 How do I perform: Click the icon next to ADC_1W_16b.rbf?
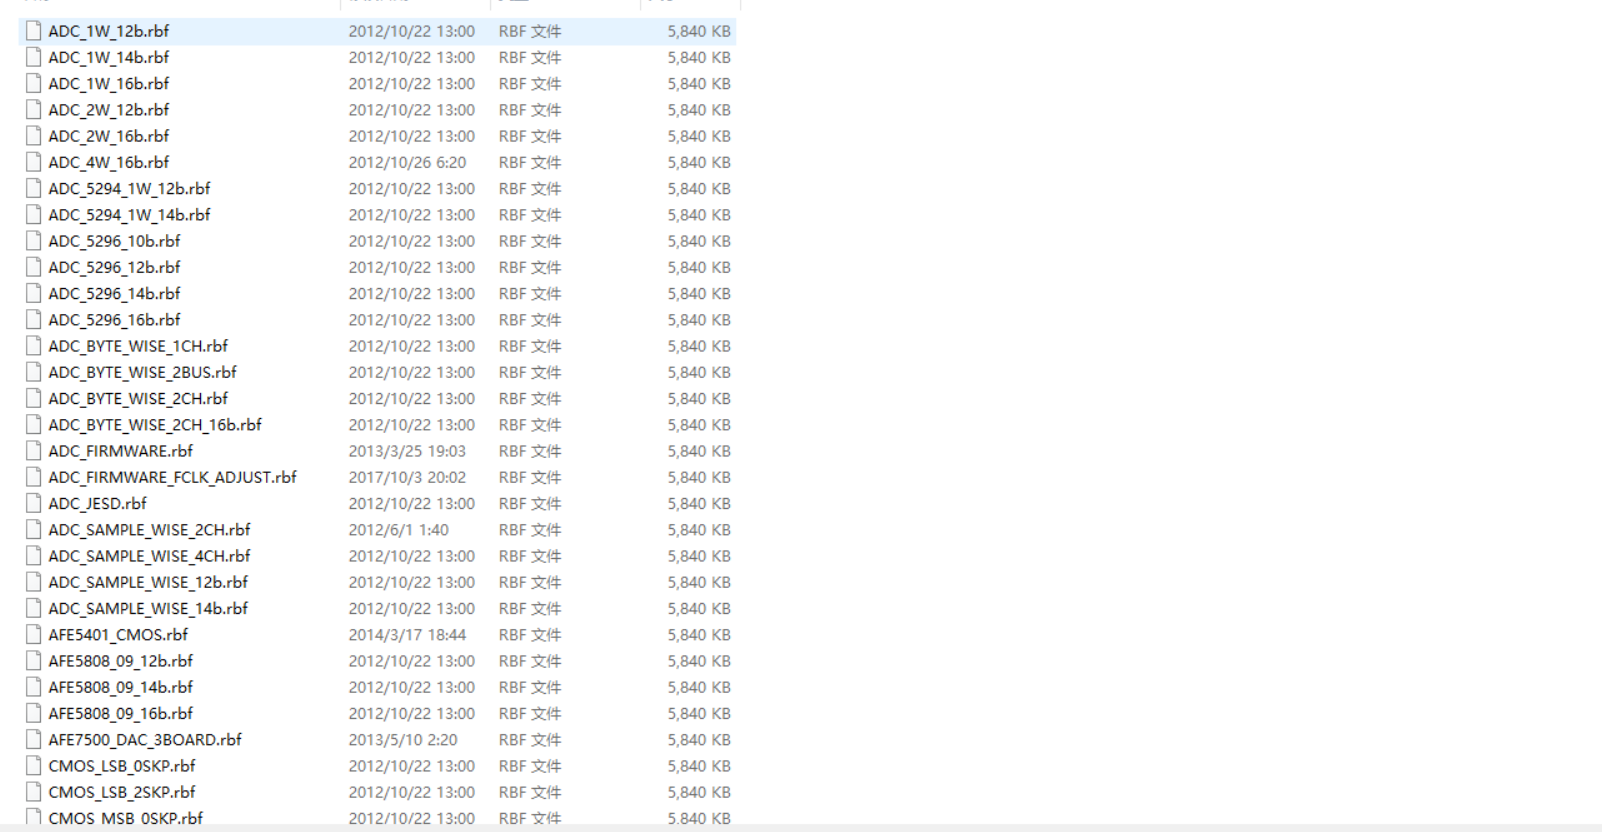pos(34,83)
